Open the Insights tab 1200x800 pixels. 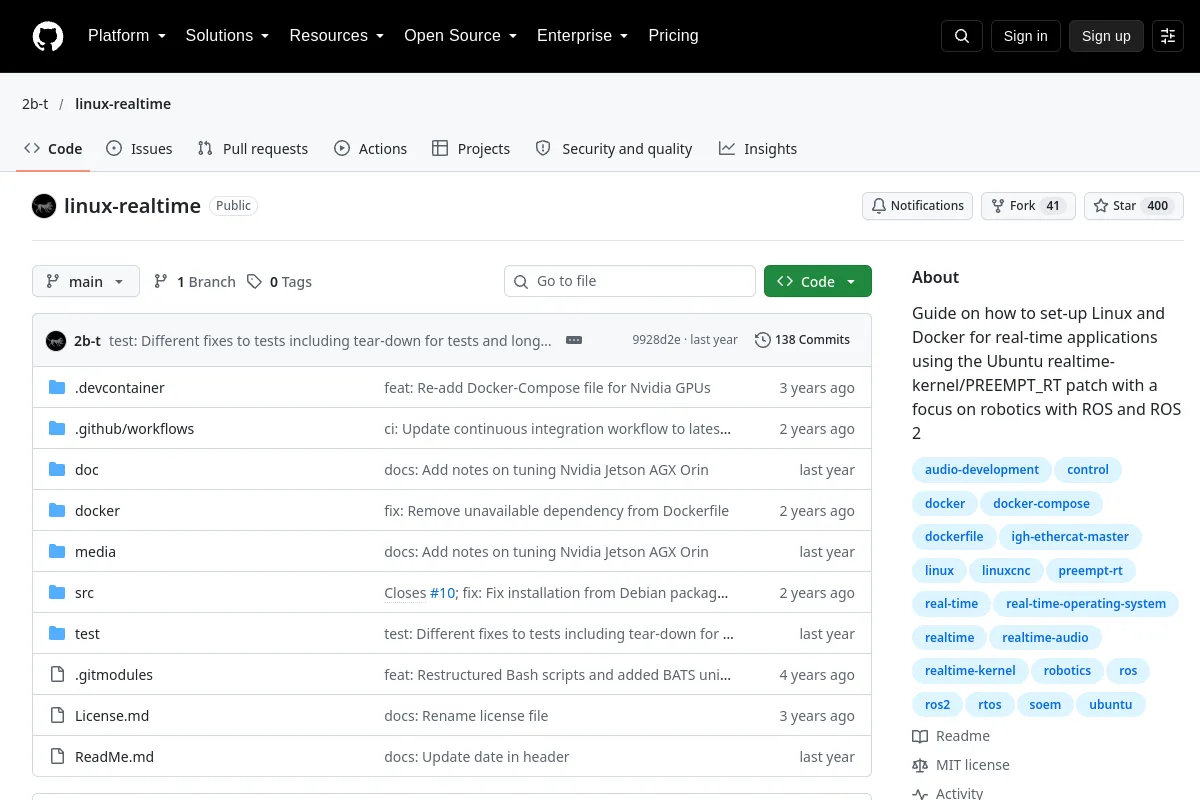click(758, 149)
